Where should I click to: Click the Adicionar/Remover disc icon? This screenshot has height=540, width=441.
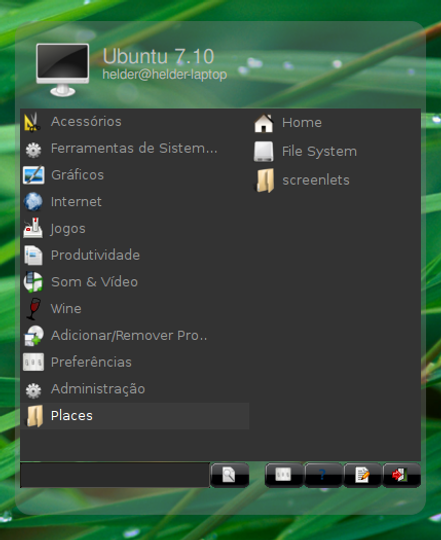33,335
